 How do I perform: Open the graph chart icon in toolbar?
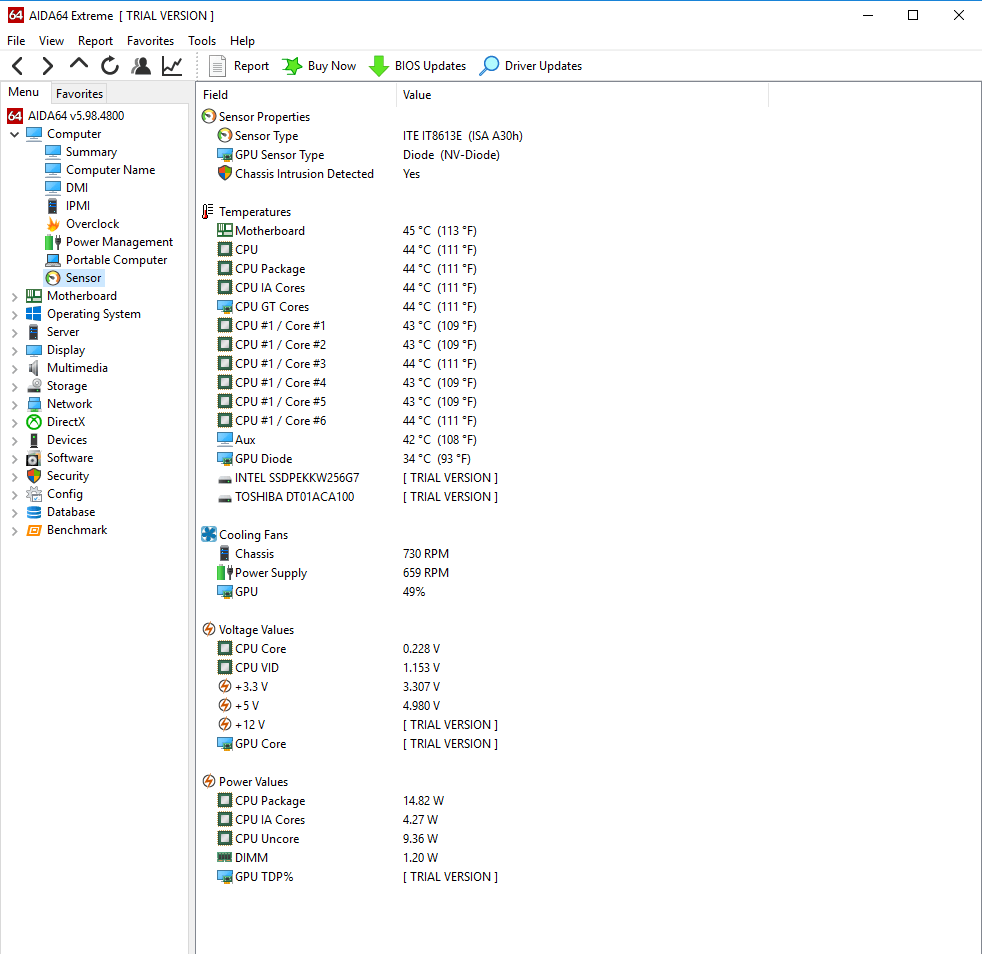pyautogui.click(x=172, y=66)
